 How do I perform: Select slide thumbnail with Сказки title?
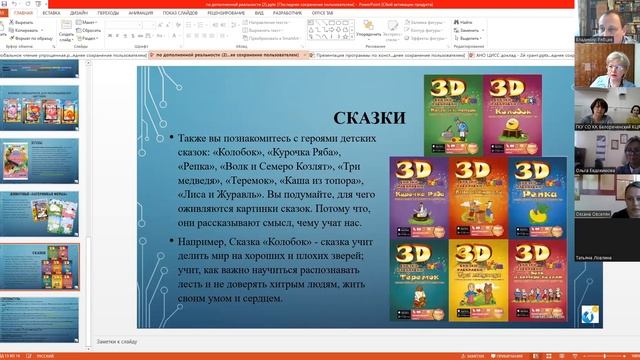coord(40,267)
